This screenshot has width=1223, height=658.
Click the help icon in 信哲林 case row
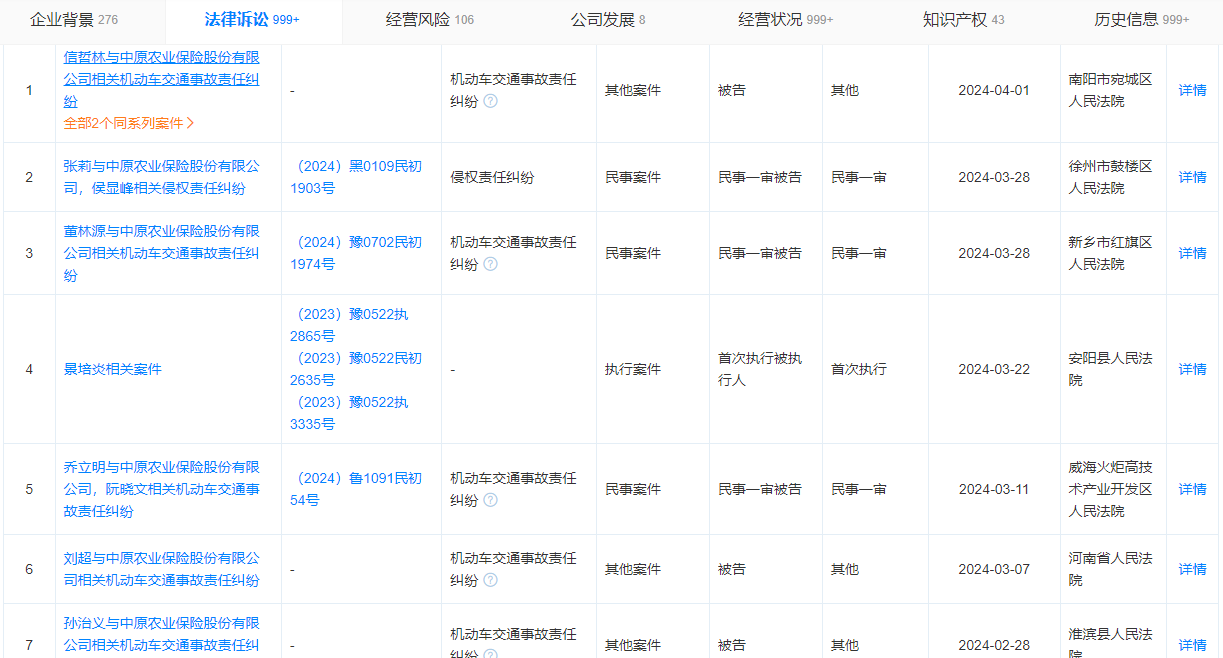(490, 101)
